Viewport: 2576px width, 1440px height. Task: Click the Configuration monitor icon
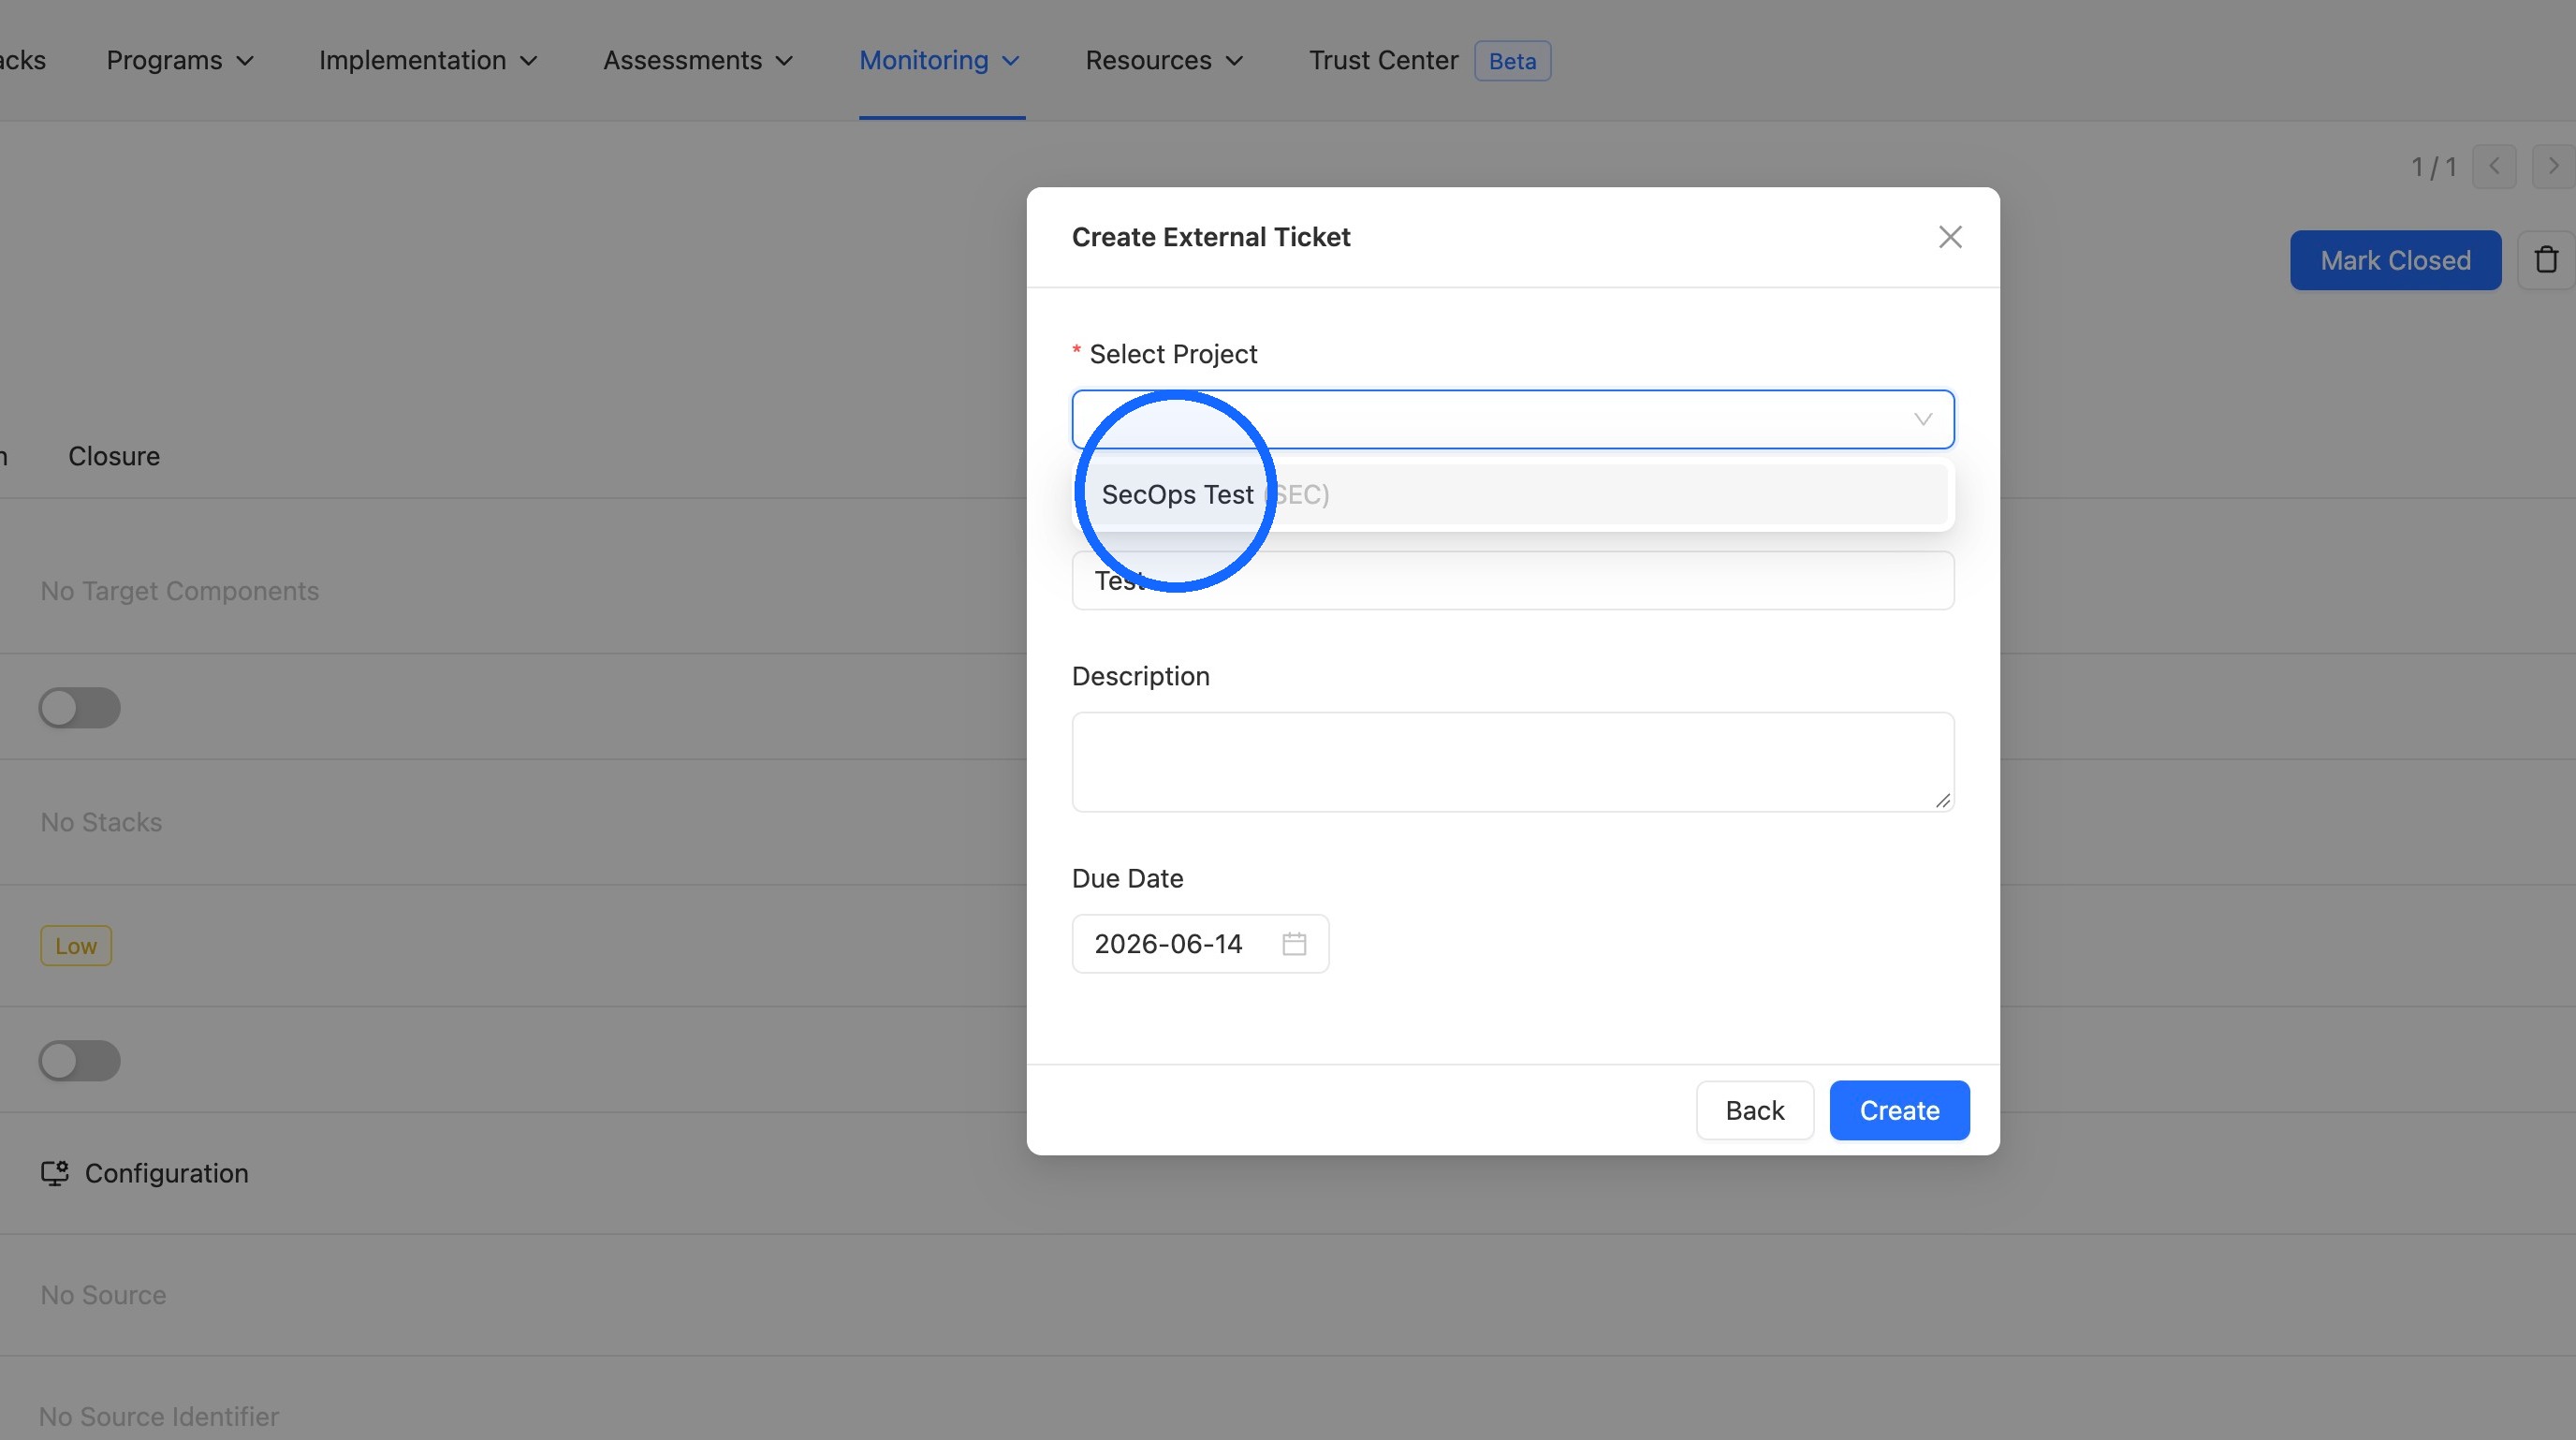coord(54,1173)
